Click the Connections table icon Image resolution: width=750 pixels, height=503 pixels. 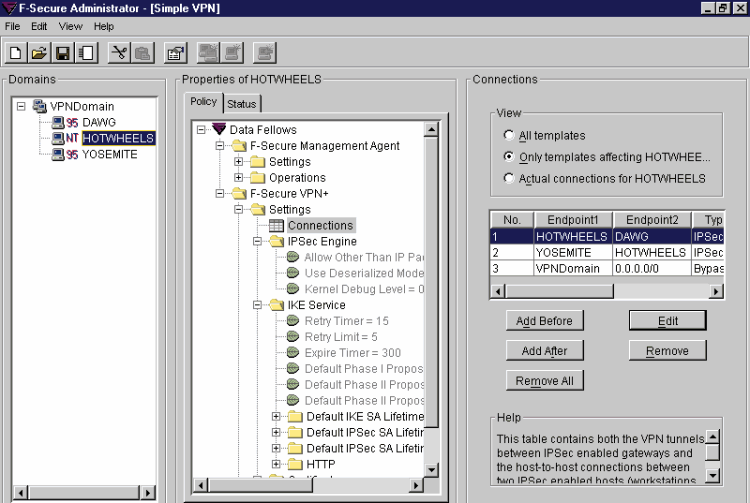coord(276,225)
